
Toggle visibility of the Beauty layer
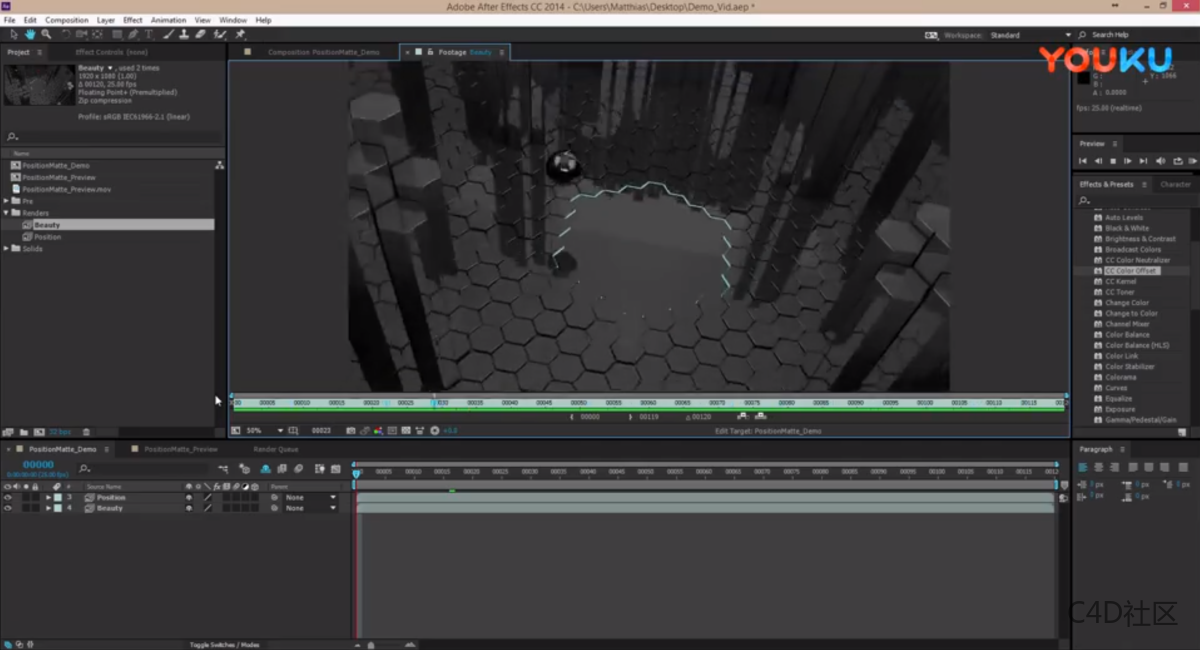(x=8, y=508)
